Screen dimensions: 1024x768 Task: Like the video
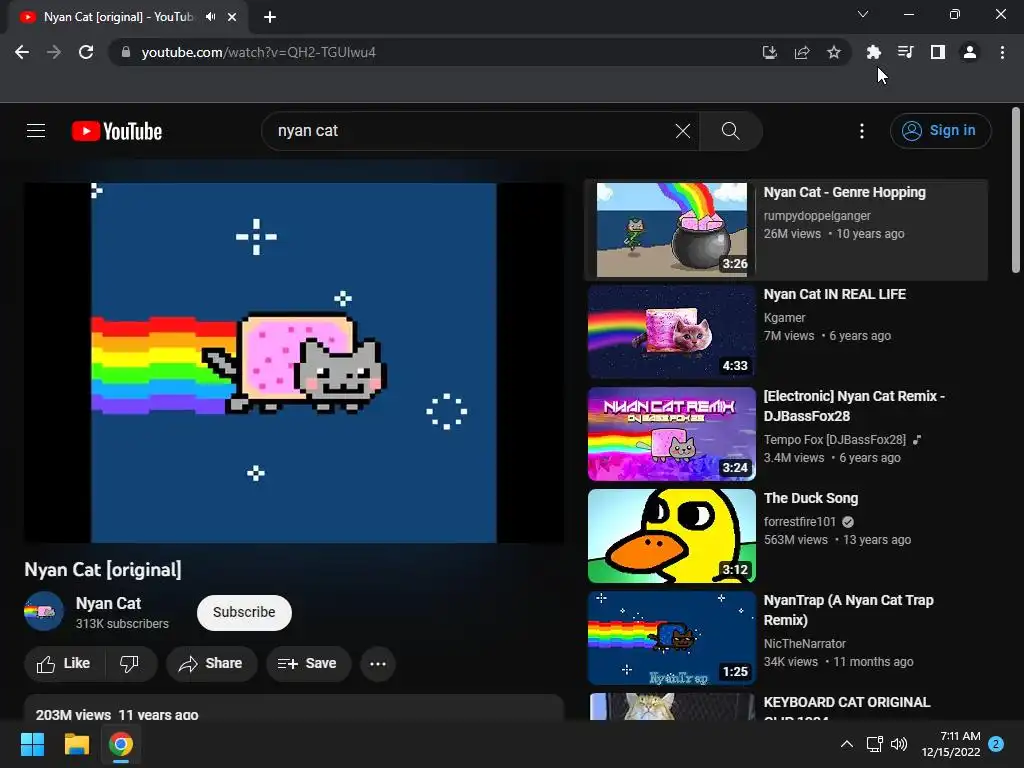tap(64, 664)
